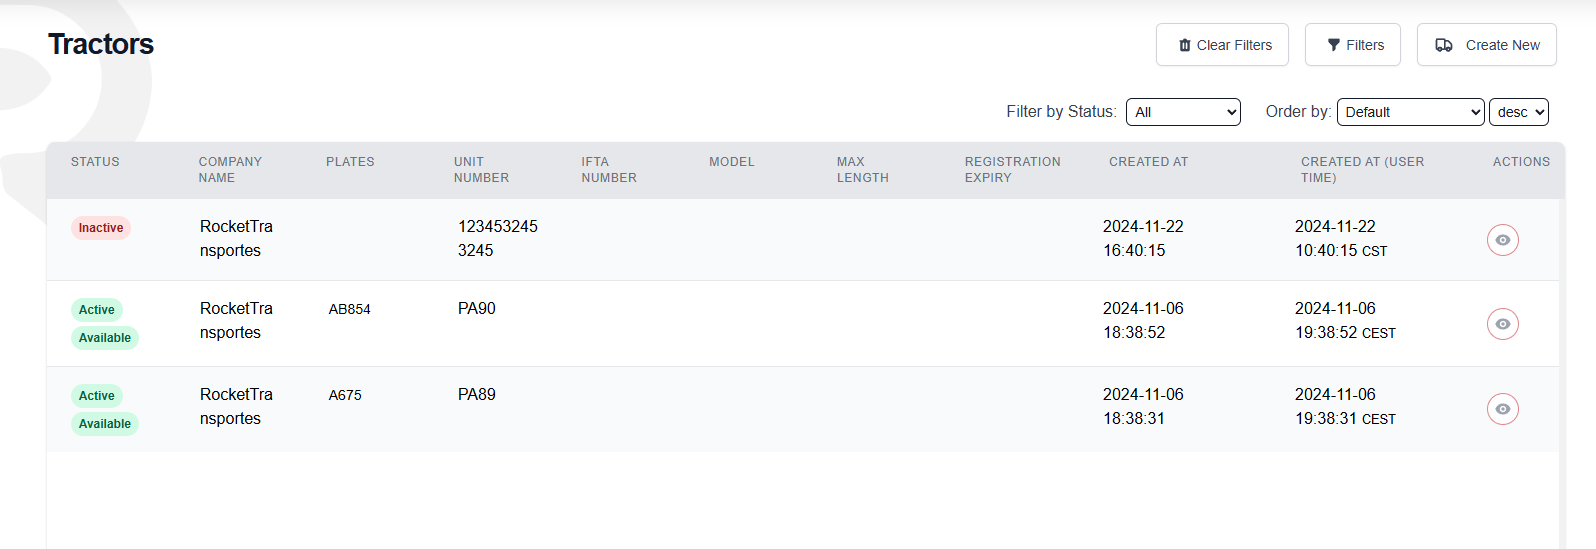Select plate number AB854

tap(350, 310)
